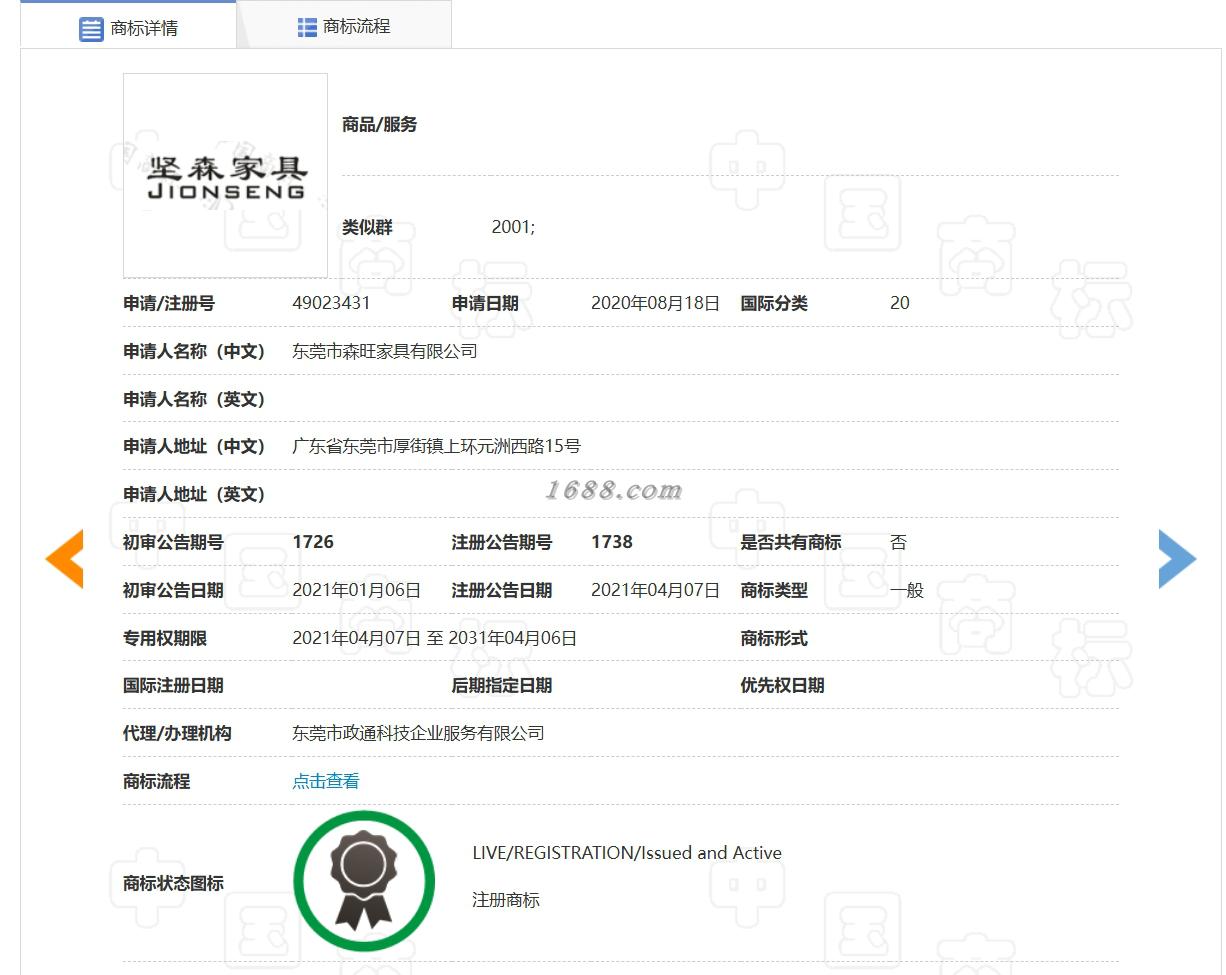Go to next trademark with blue arrow
This screenshot has height=975, width=1226.
click(x=1177, y=558)
